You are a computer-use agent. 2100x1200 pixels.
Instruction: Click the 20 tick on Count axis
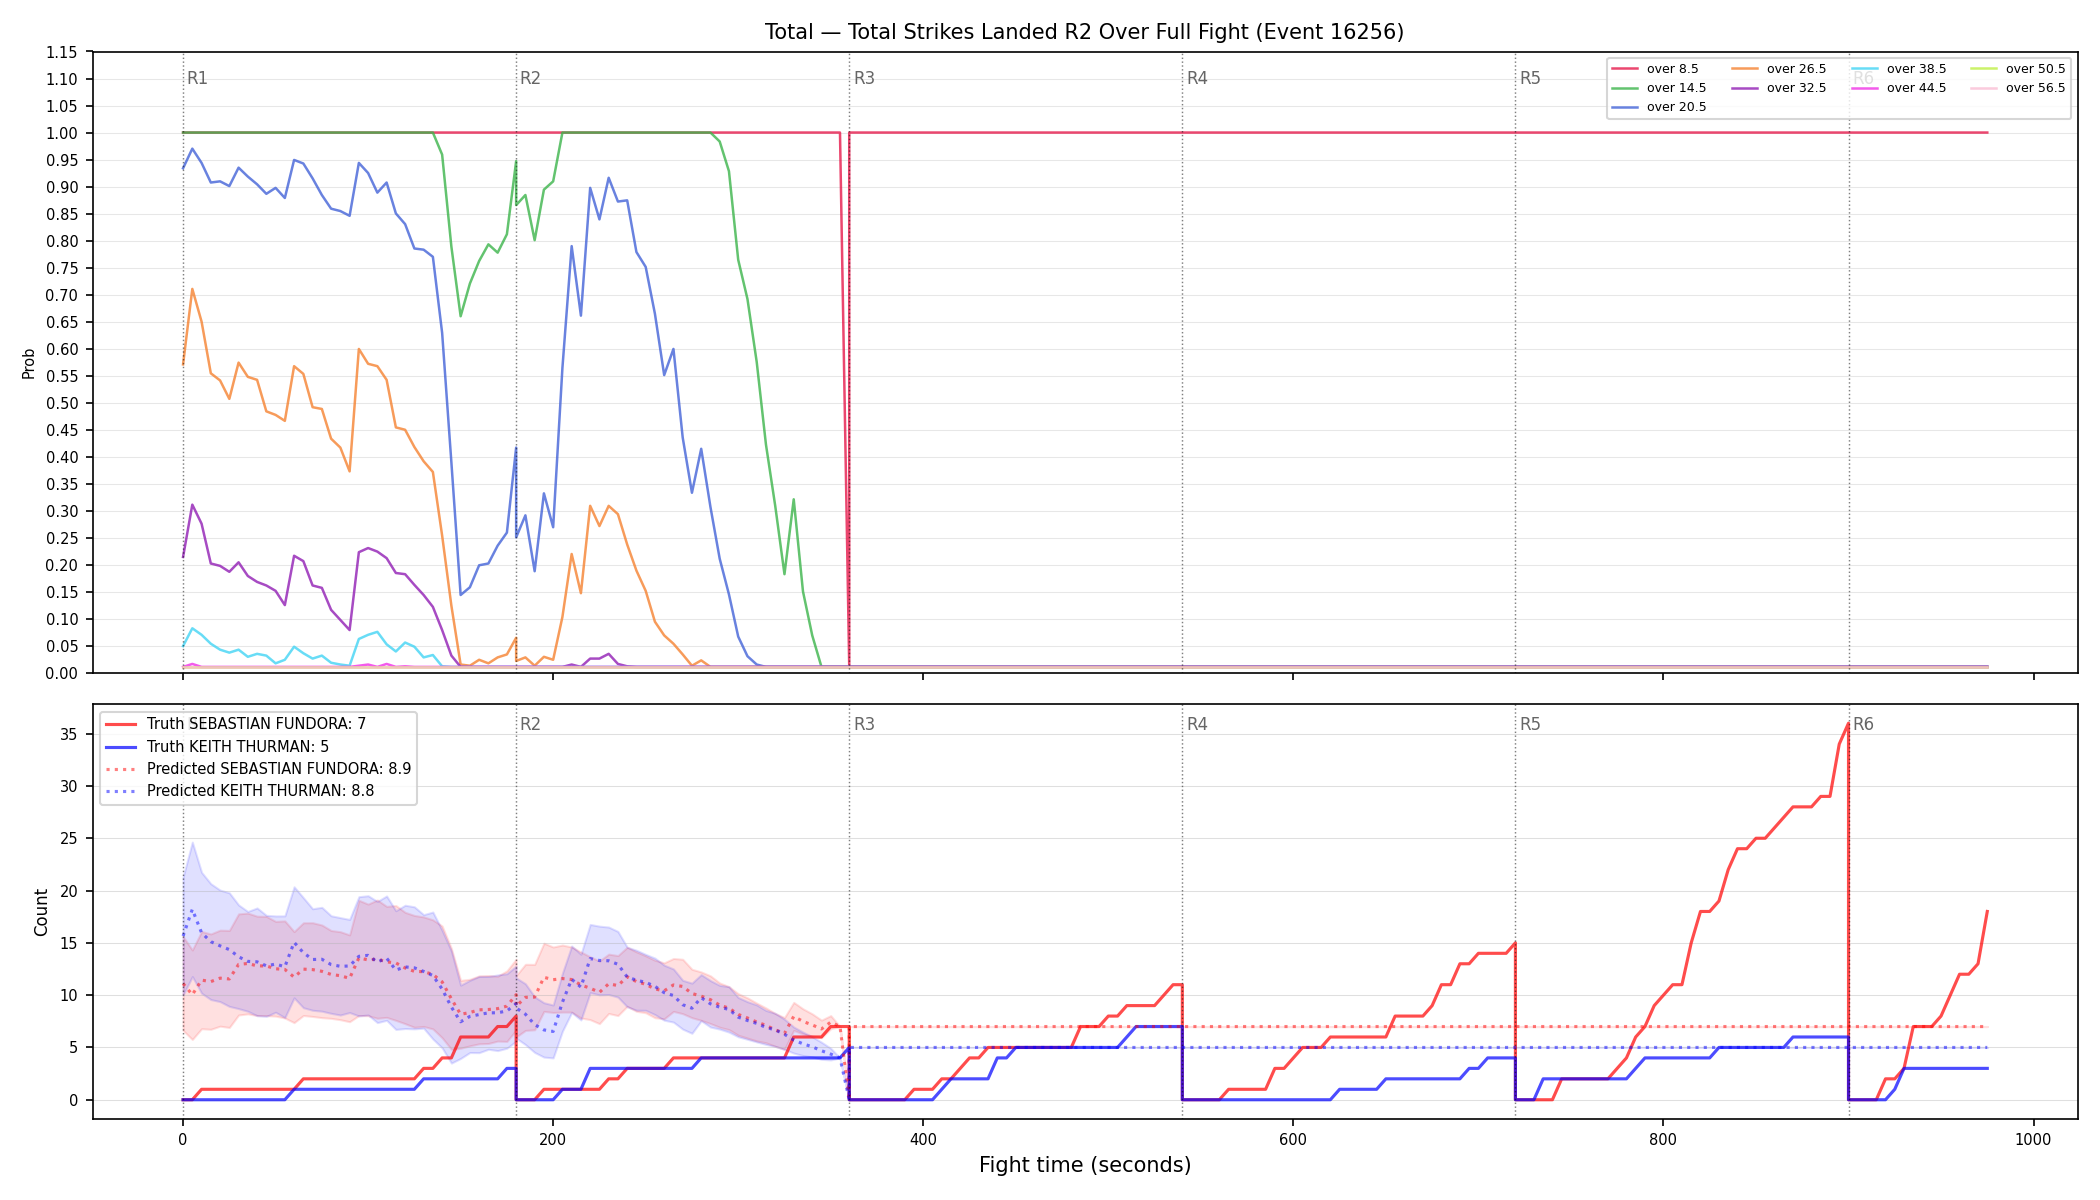click(69, 891)
